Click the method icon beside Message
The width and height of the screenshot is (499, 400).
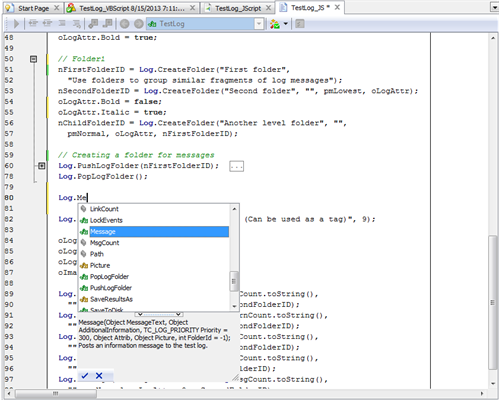tap(84, 232)
